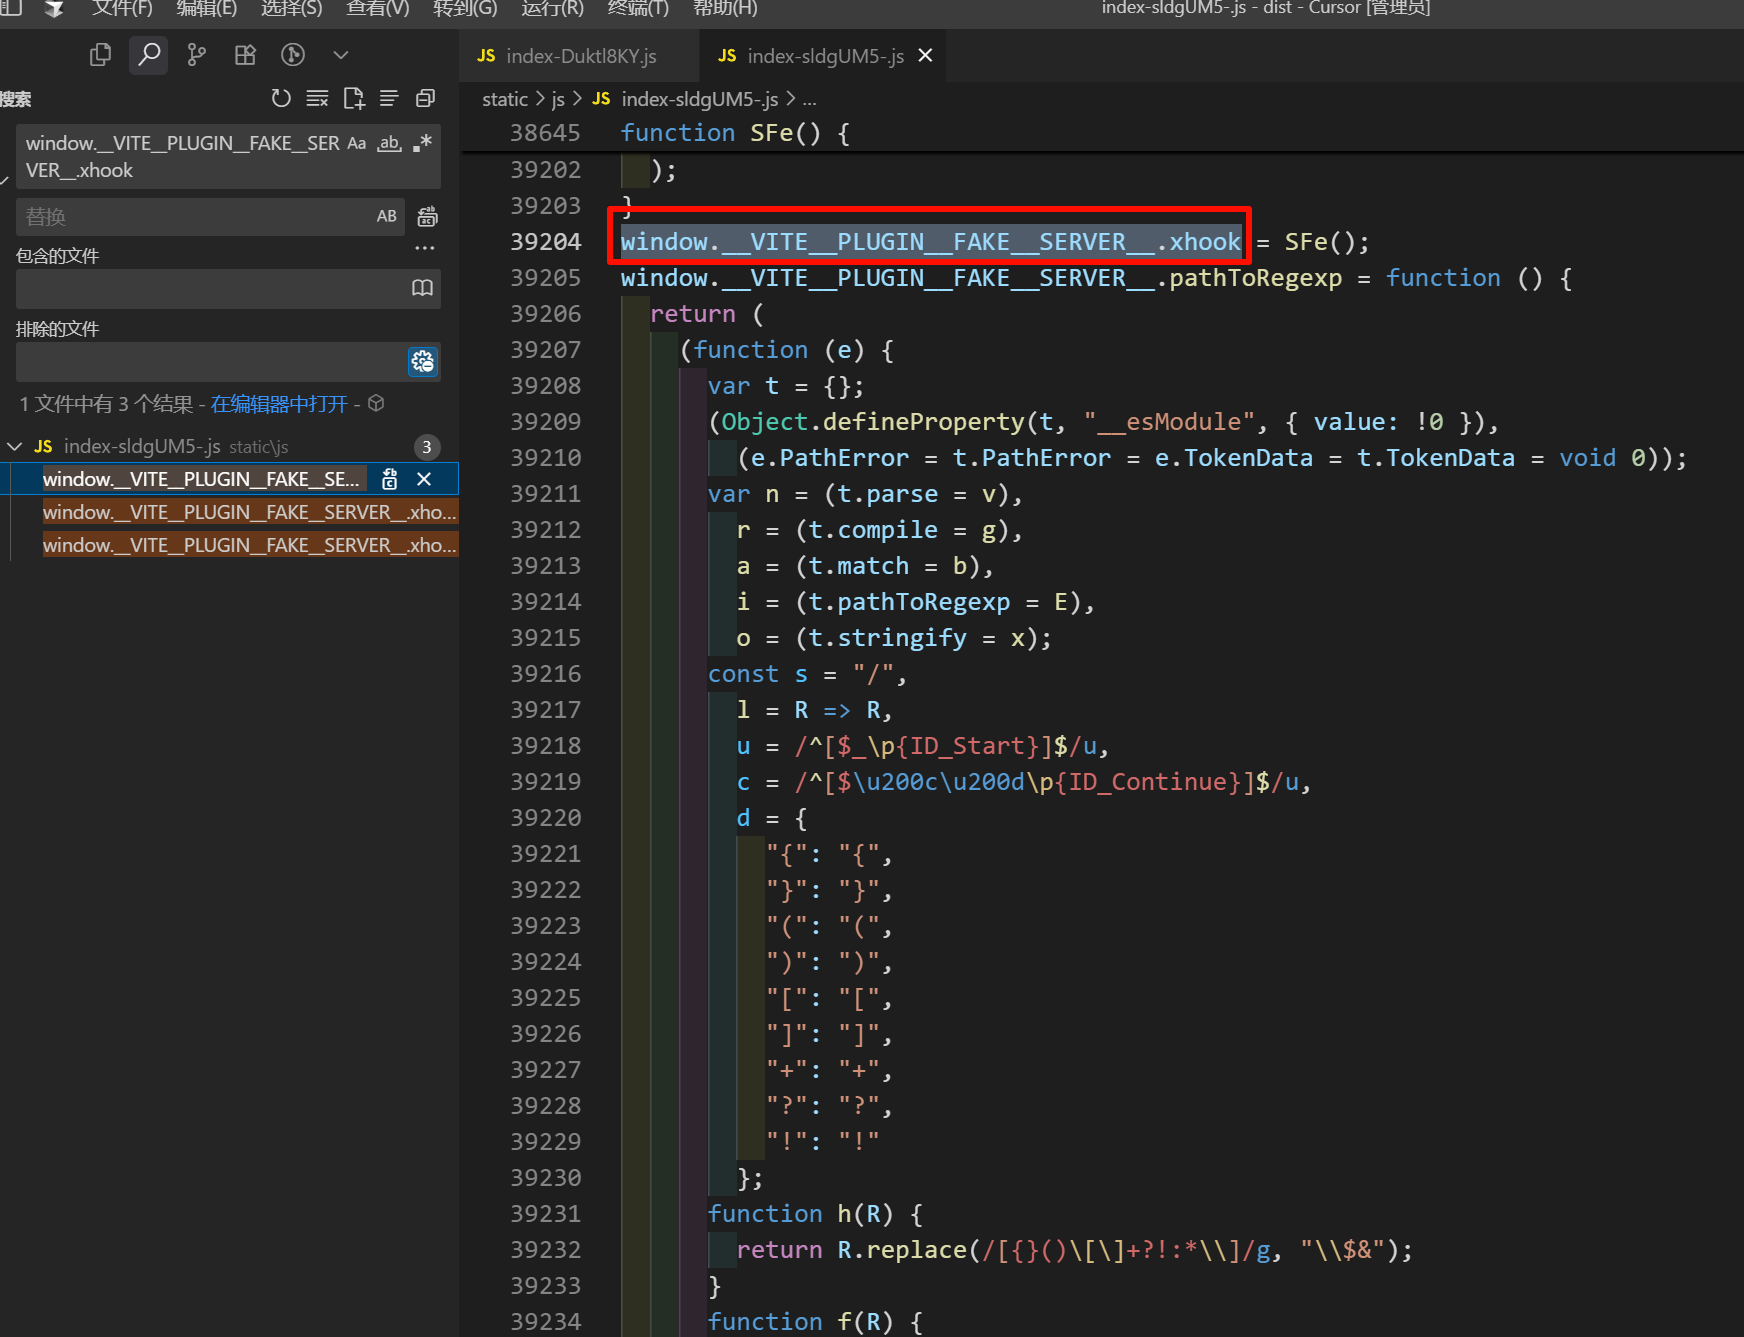Collapse index-sldgUM5-.js results group
1744x1337 pixels.
click(15, 446)
